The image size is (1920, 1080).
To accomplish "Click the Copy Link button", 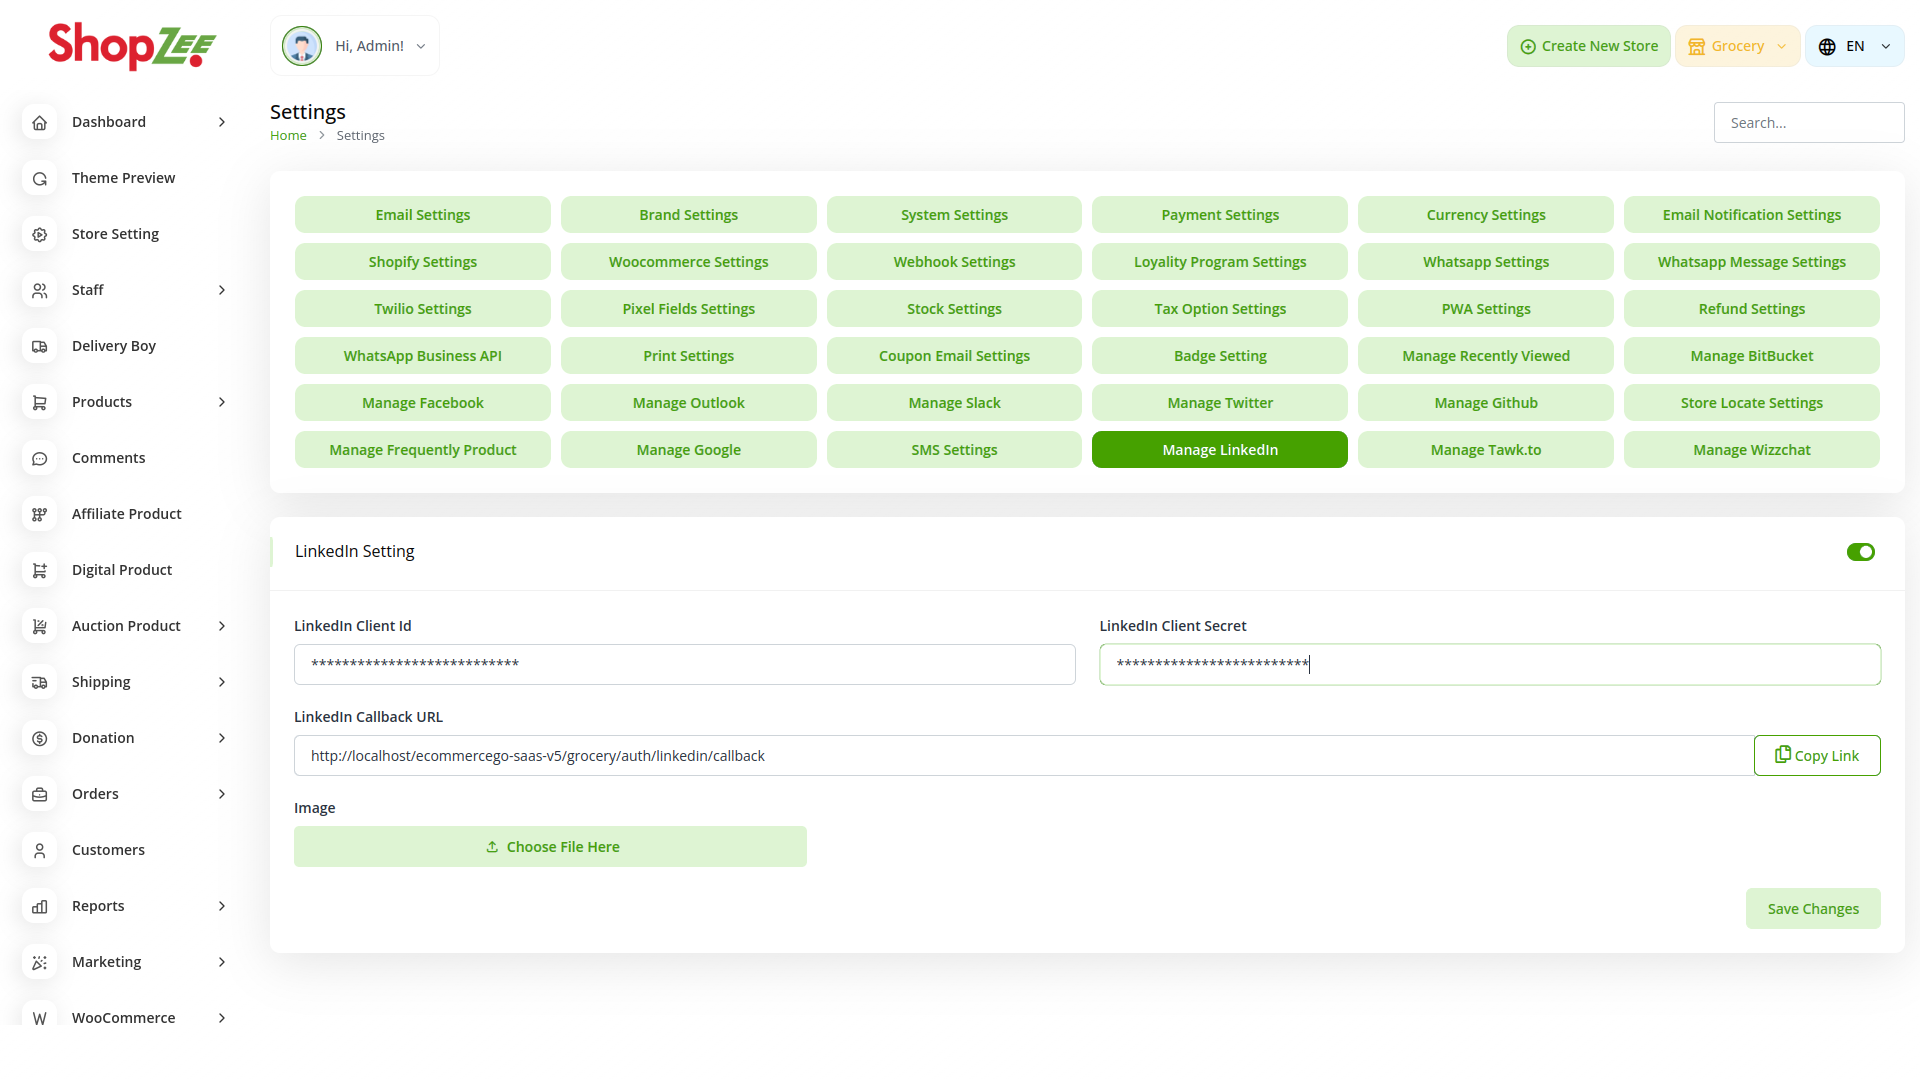I will tap(1816, 756).
